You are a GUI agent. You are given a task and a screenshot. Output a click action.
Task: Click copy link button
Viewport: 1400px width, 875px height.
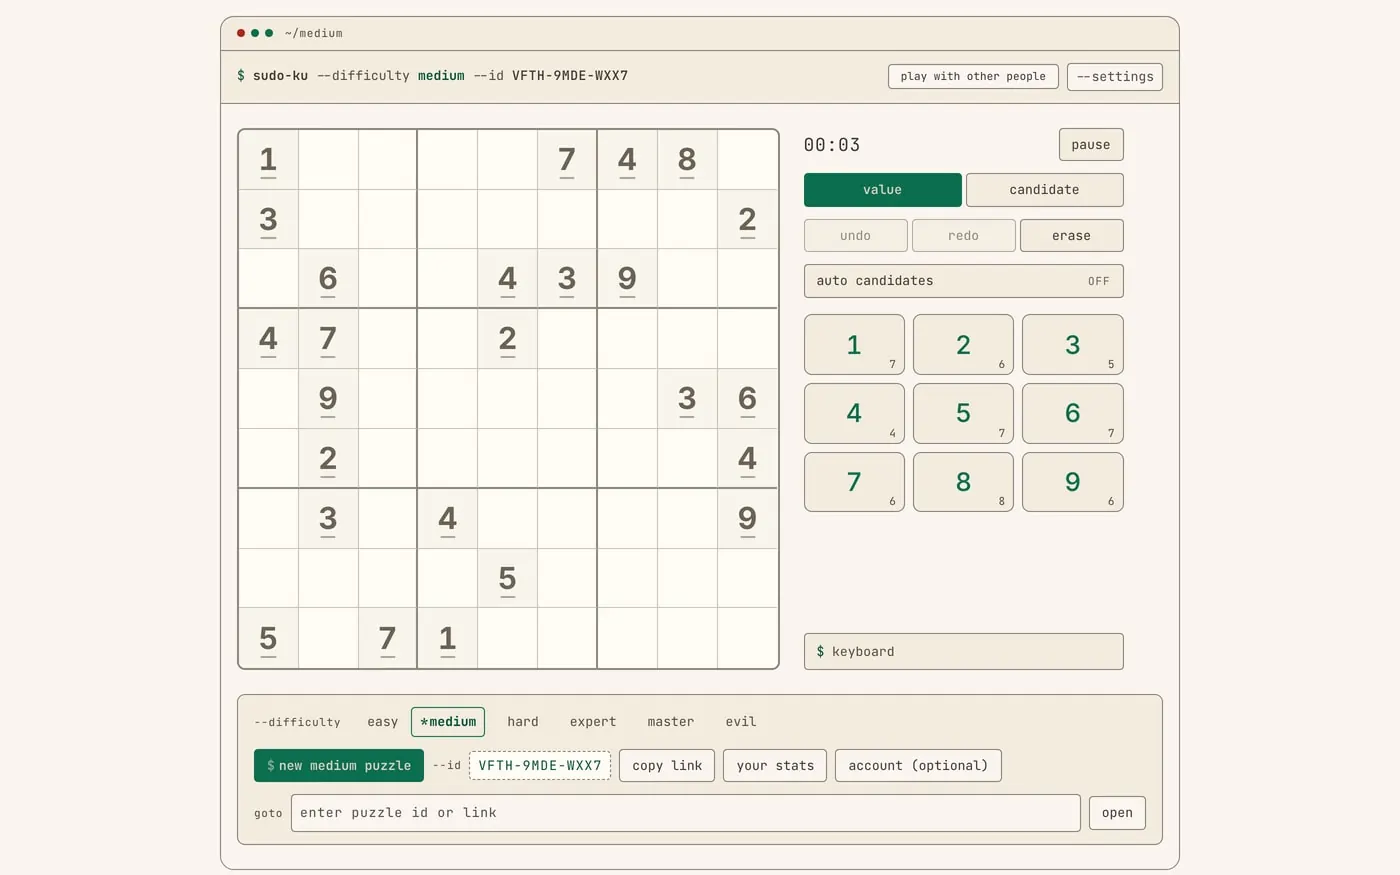pyautogui.click(x=667, y=766)
